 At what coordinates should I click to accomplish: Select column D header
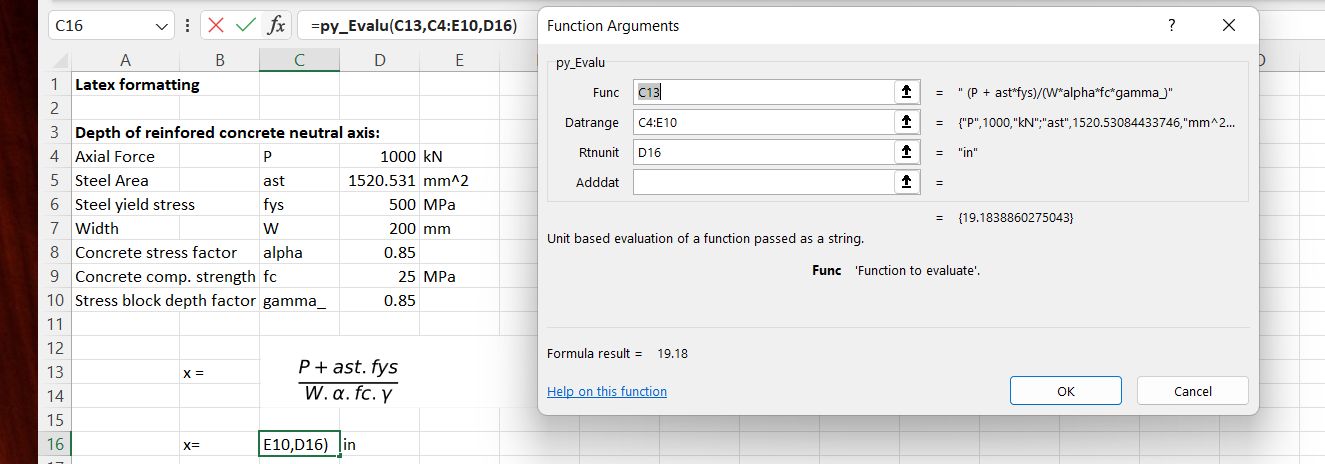(379, 60)
